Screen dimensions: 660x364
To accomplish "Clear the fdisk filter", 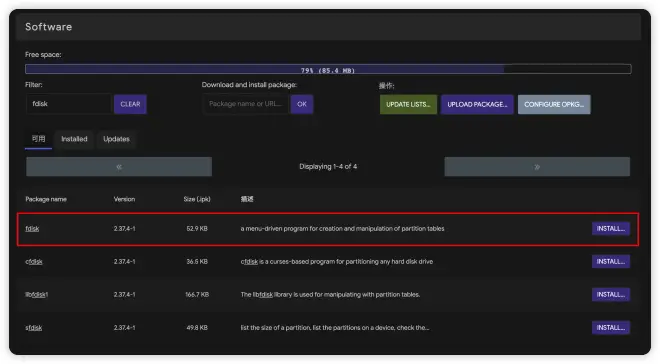I will point(130,104).
